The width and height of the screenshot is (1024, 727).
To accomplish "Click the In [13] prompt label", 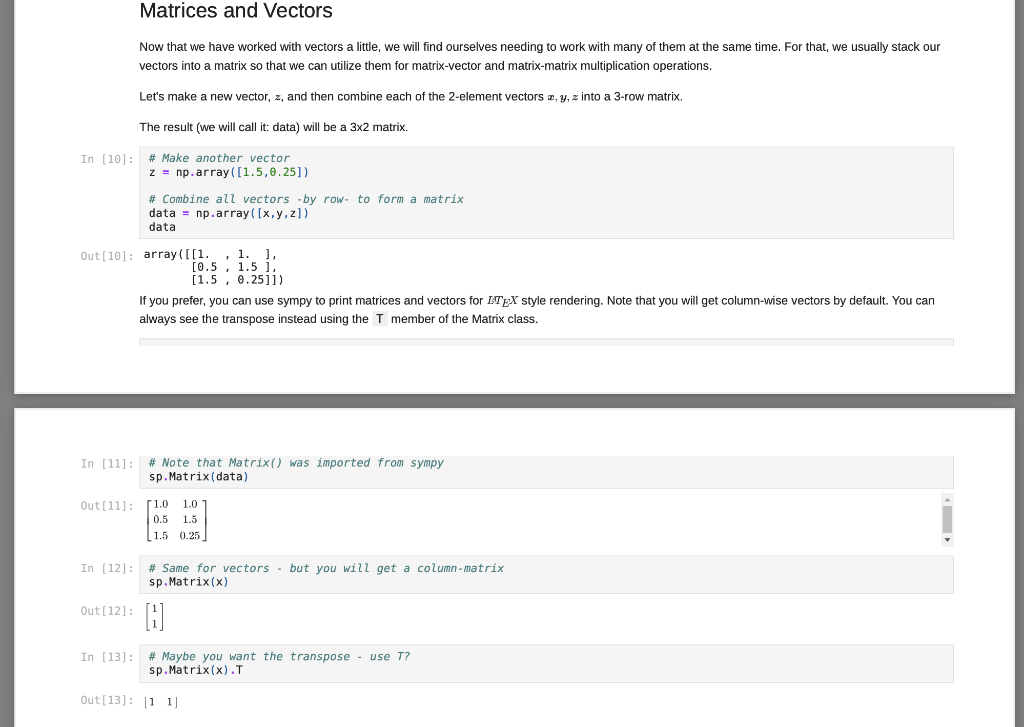I will click(x=106, y=657).
